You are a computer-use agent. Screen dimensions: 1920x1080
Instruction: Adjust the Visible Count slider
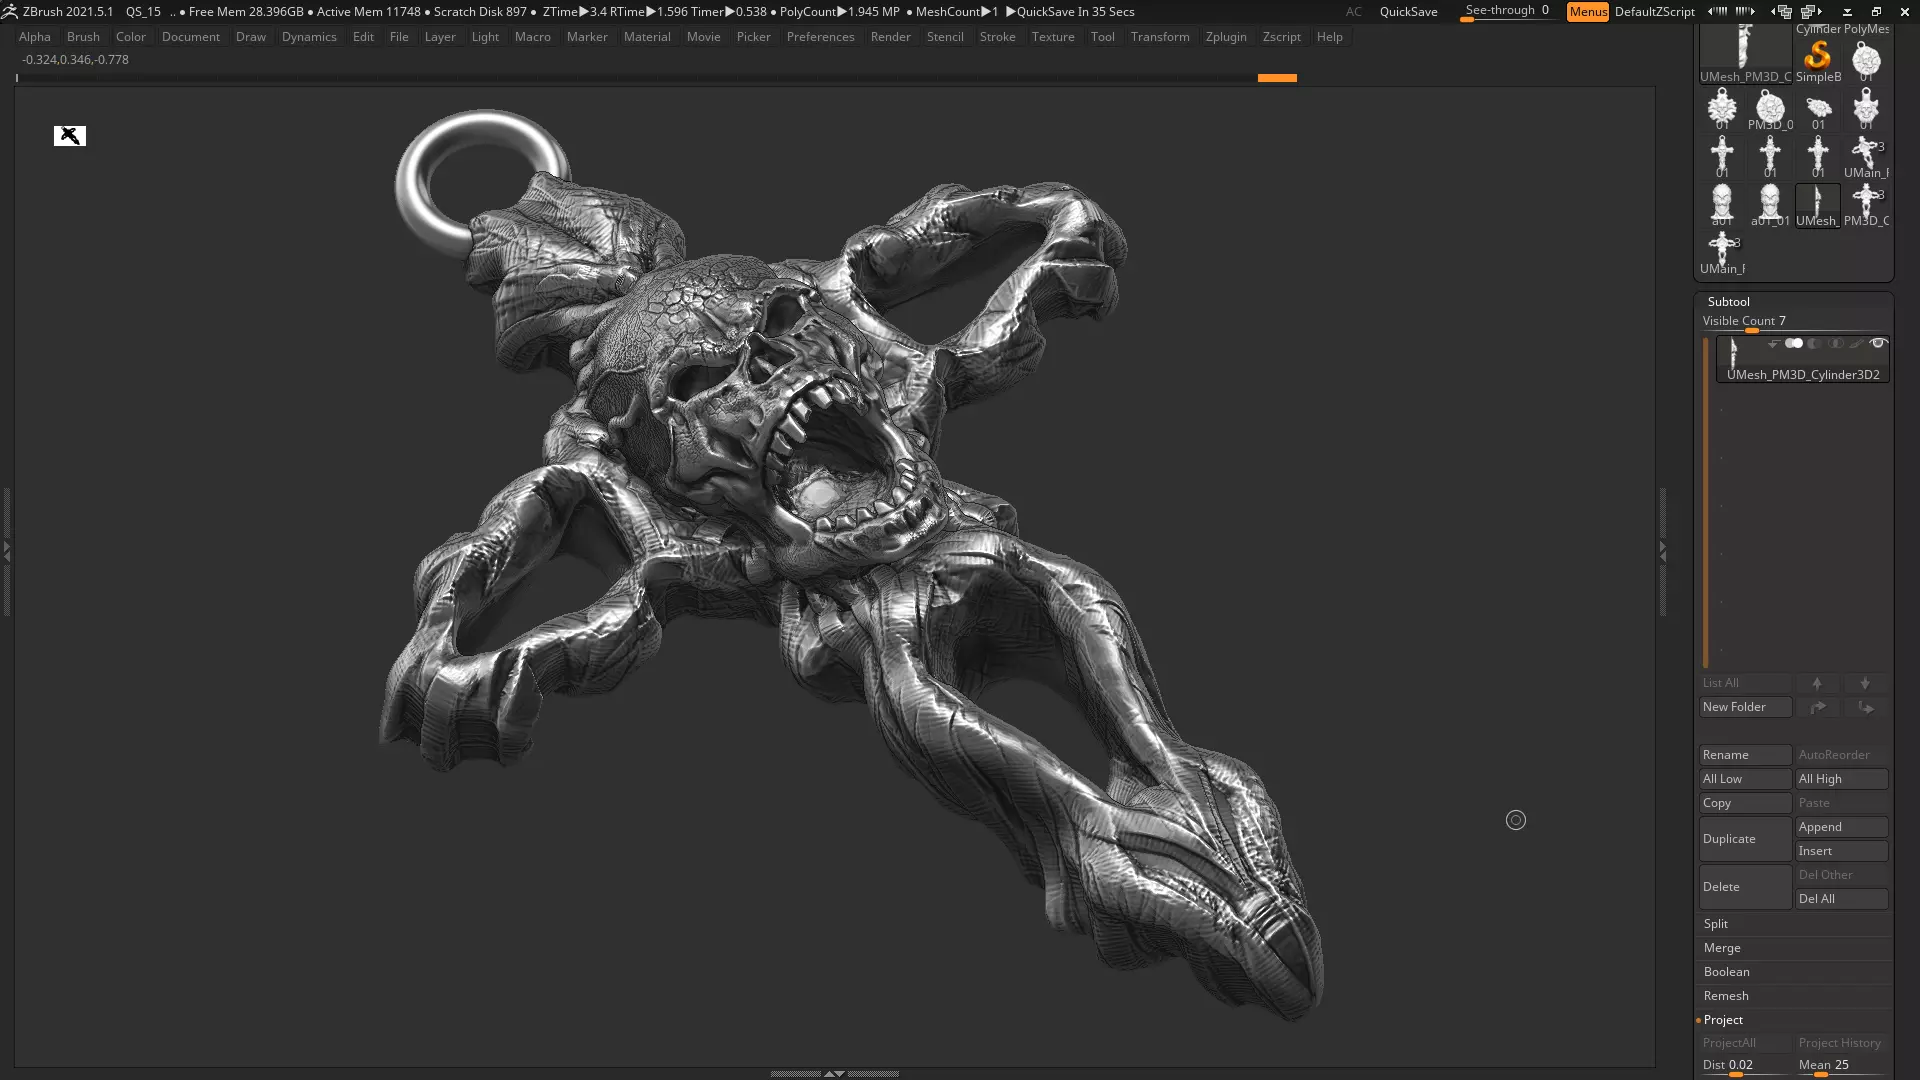click(x=1794, y=322)
